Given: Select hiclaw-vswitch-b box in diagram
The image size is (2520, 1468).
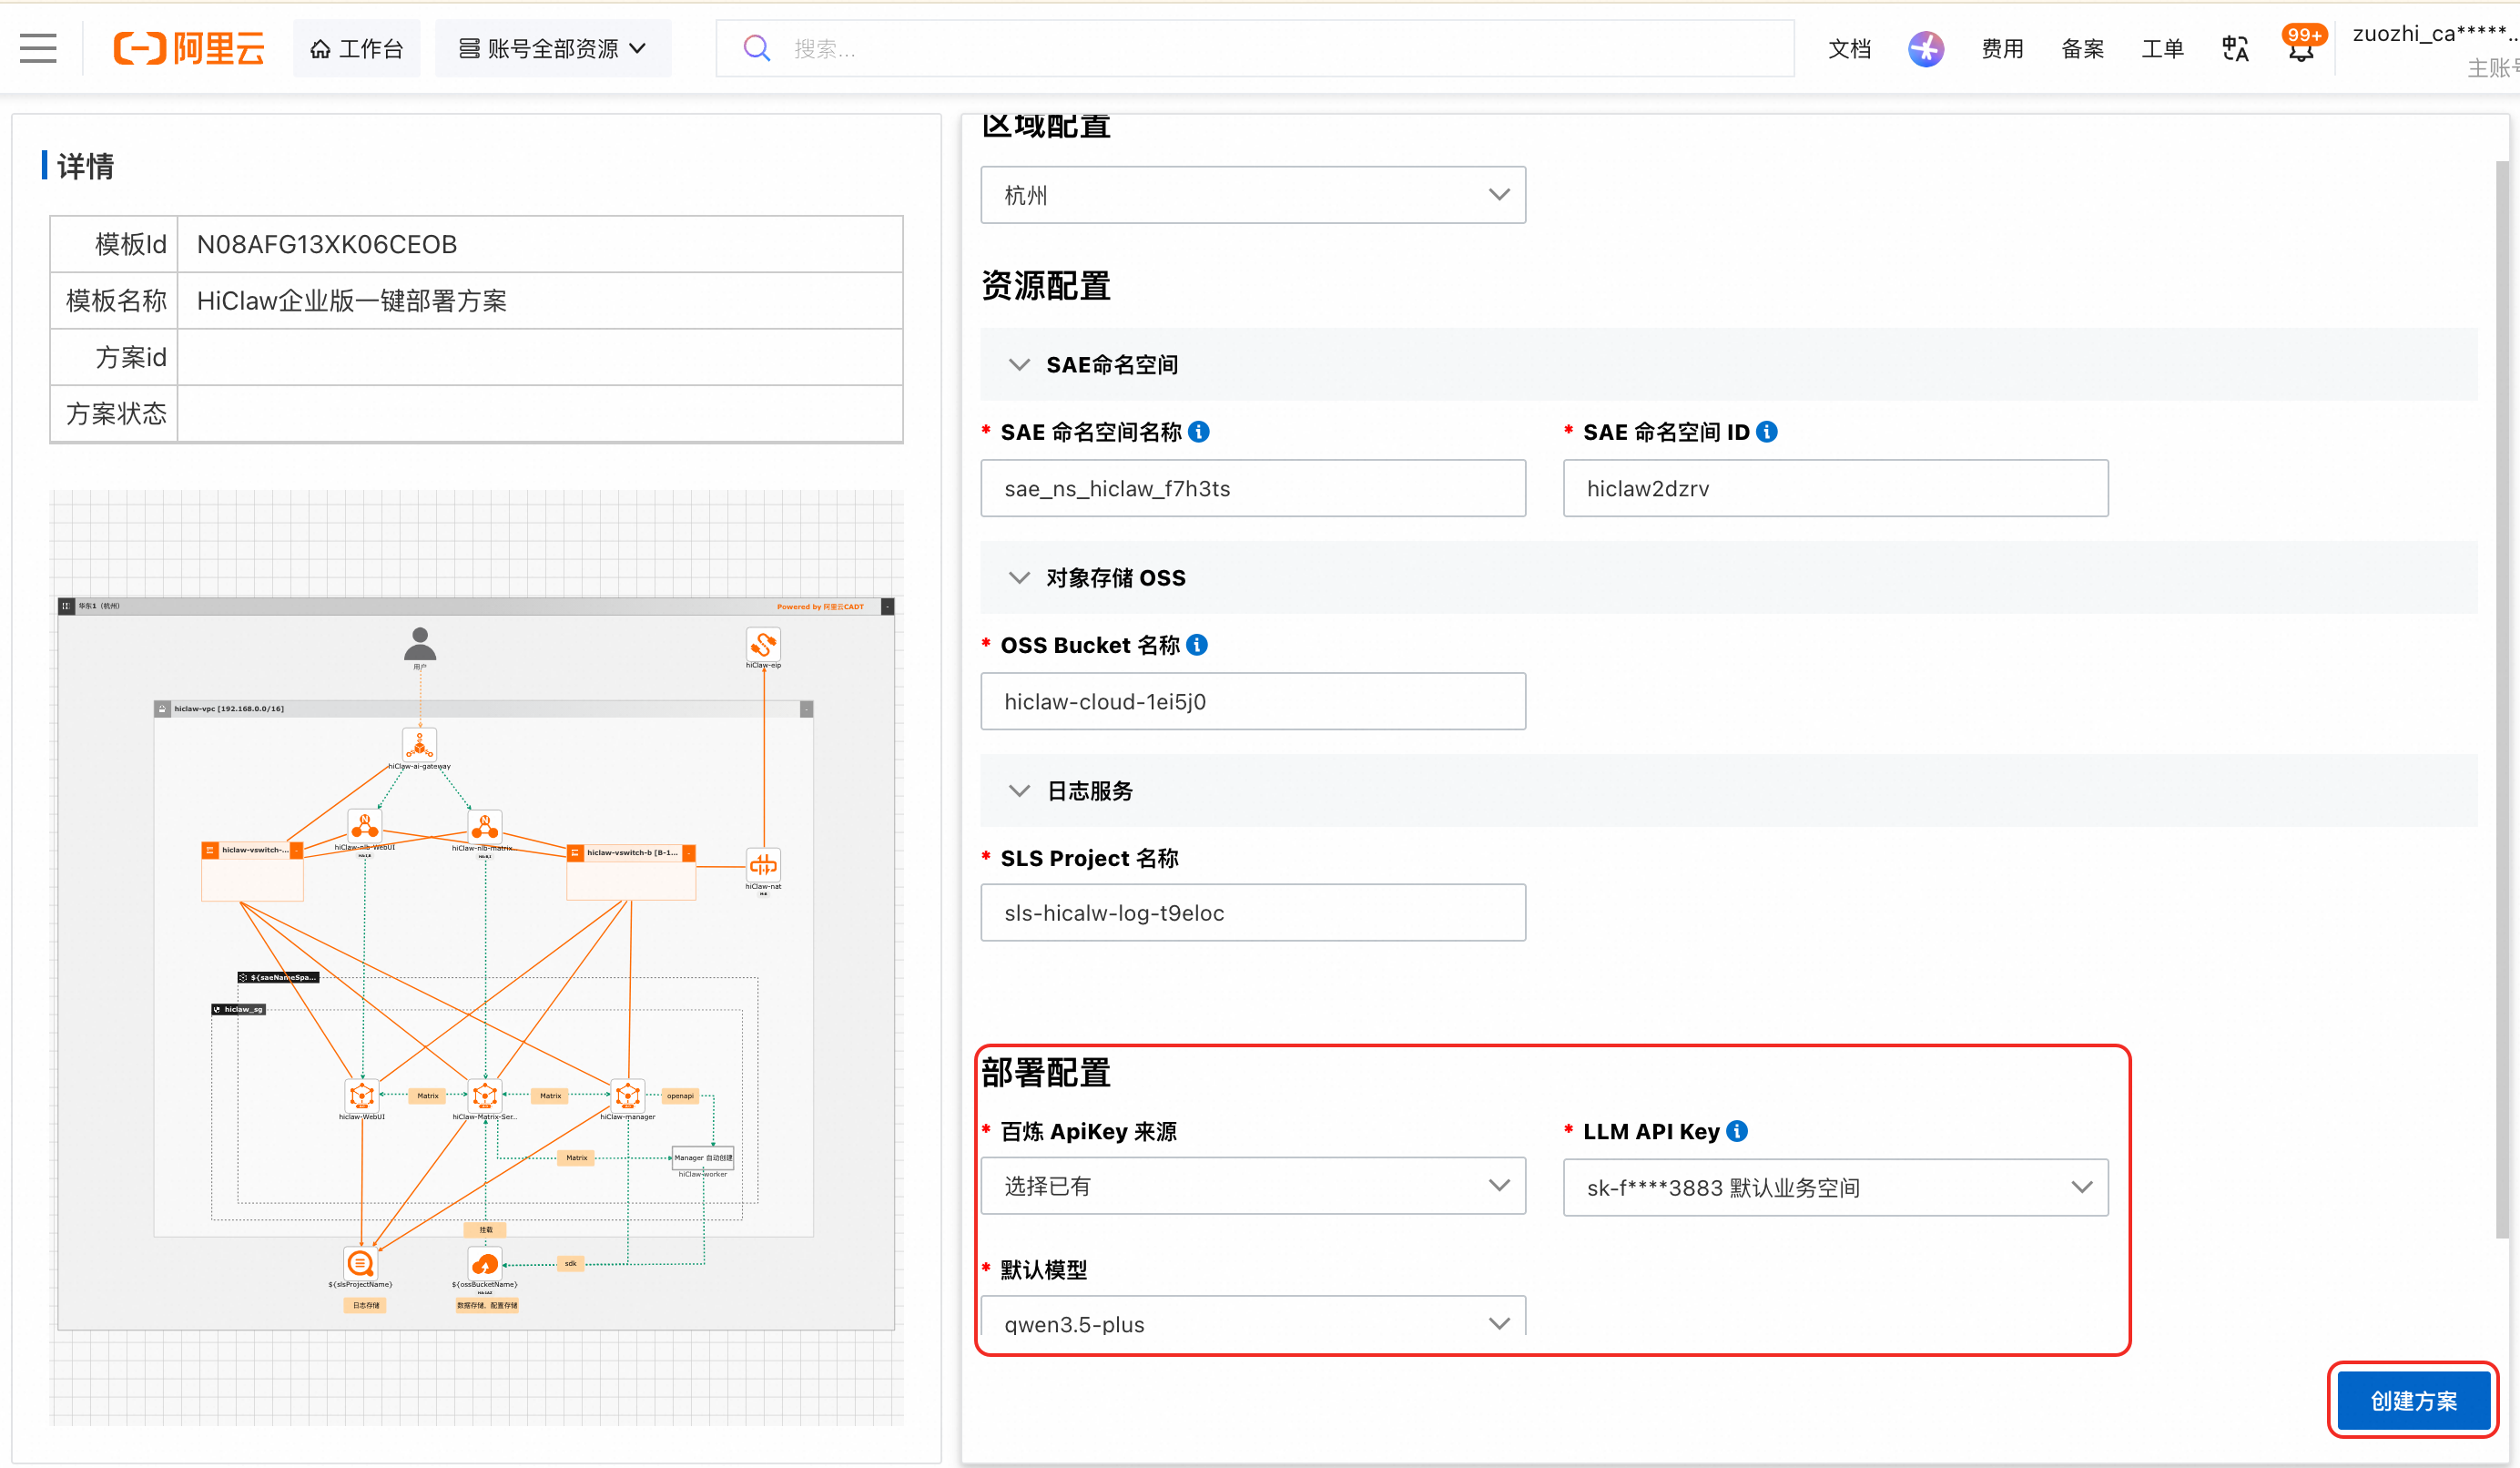Looking at the screenshot, I should [631, 872].
